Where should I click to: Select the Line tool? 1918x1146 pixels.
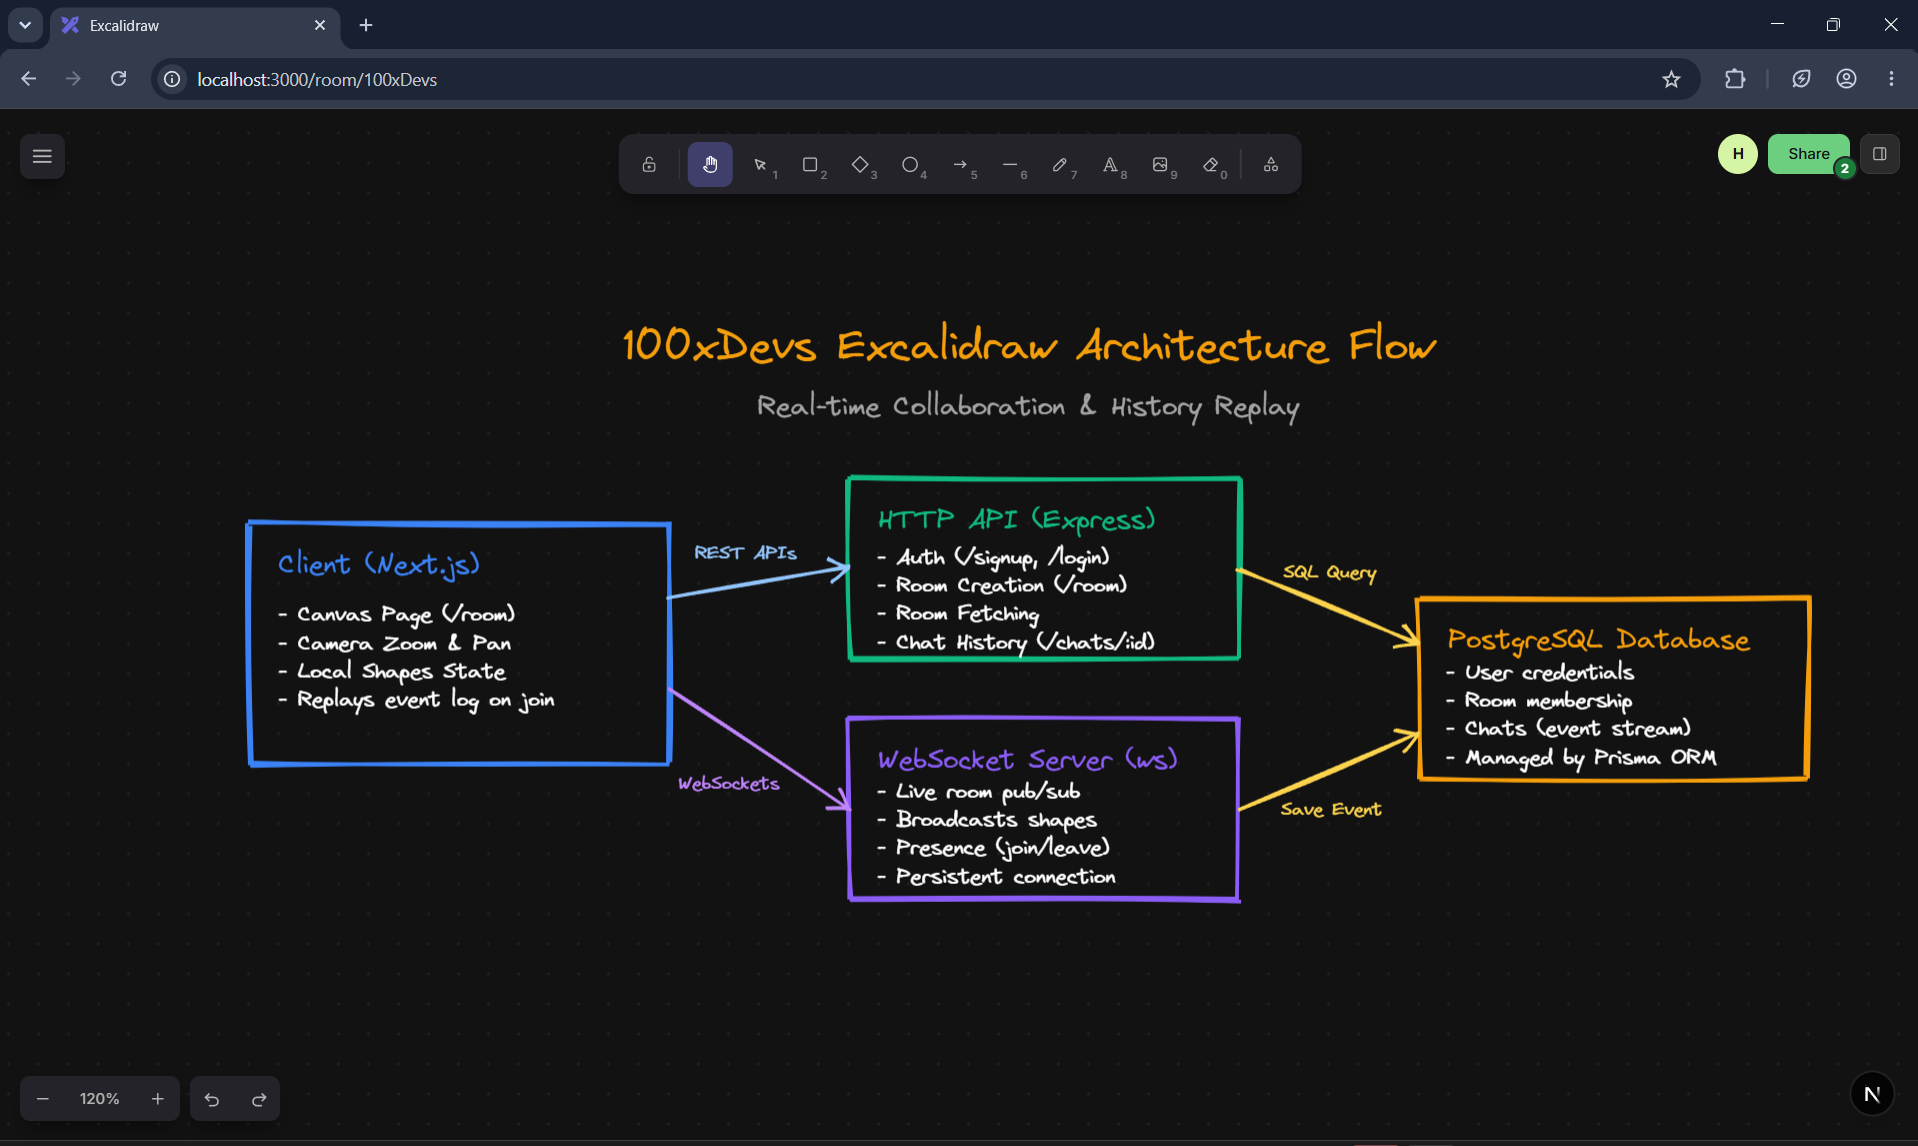pos(1011,165)
